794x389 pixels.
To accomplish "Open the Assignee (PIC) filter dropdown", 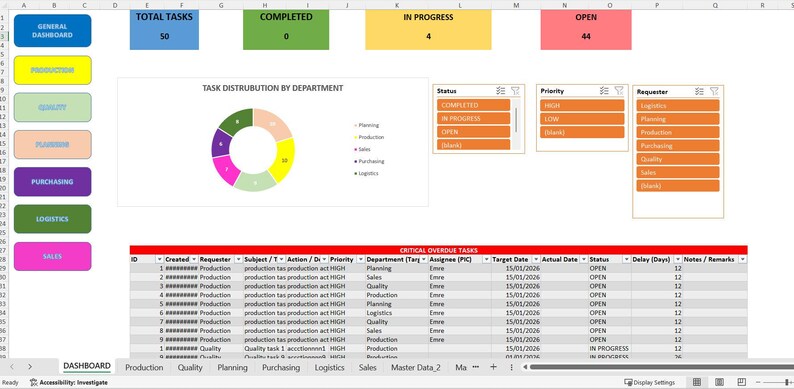I will [486, 259].
